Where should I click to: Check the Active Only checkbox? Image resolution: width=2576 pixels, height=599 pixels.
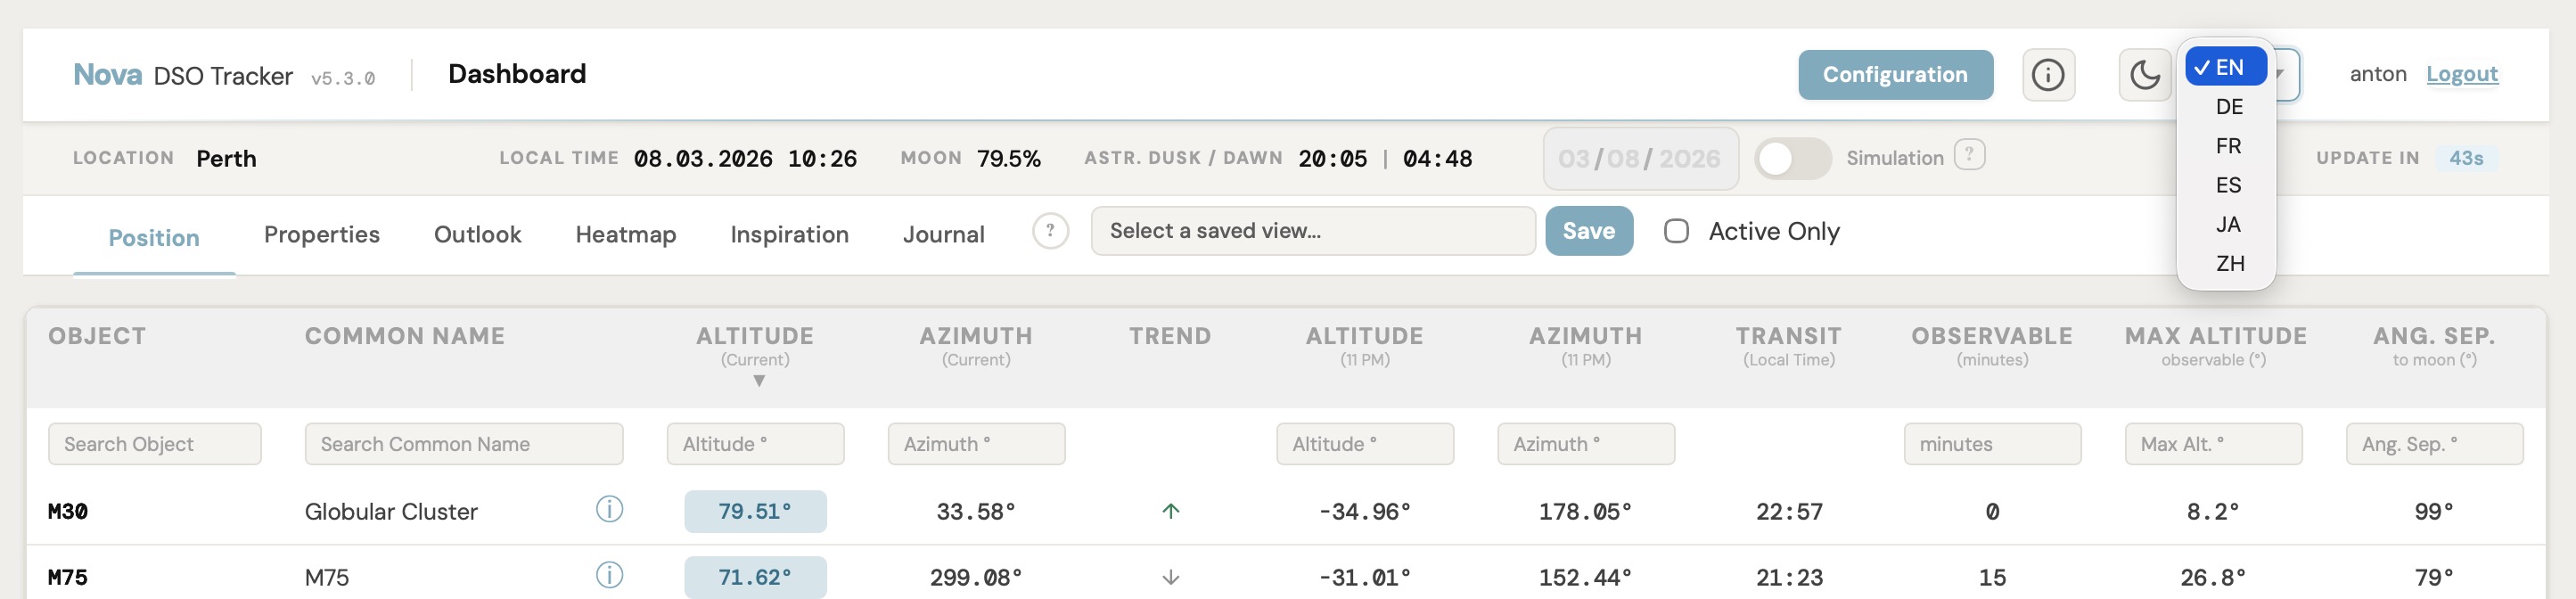click(1677, 231)
